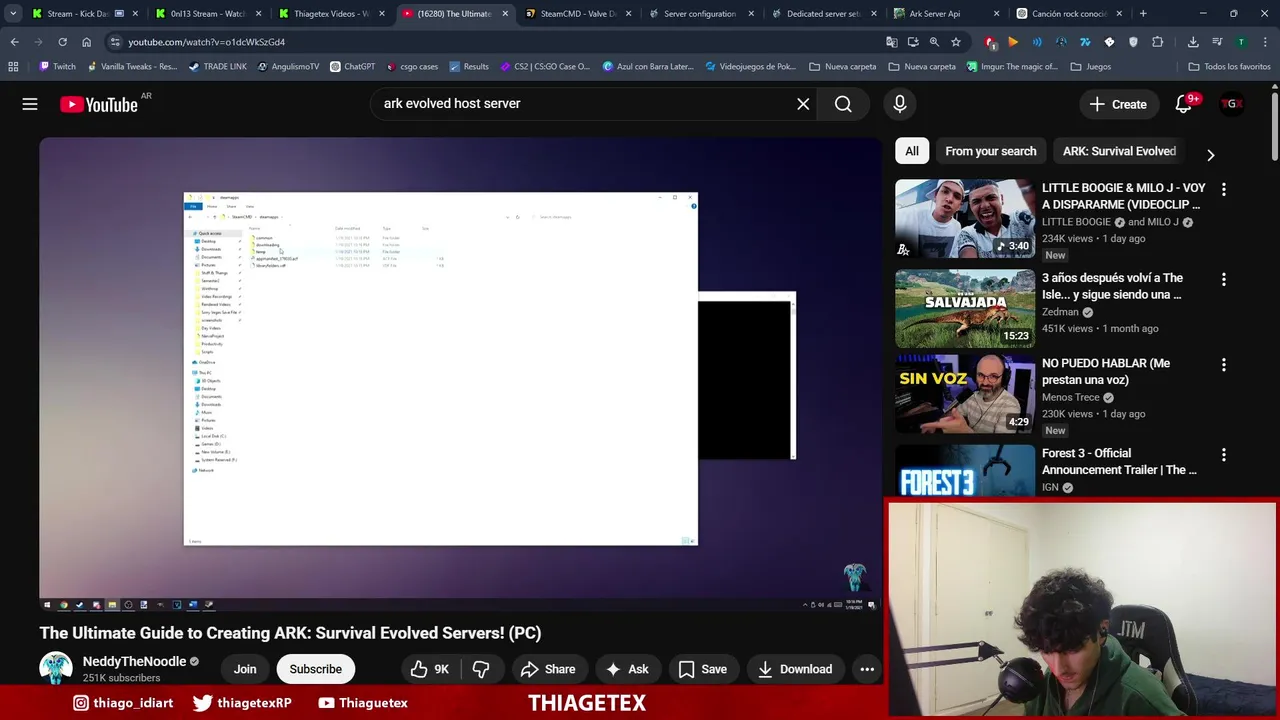
Task: Open the SALVAJADA video thumbnail
Action: 965,308
